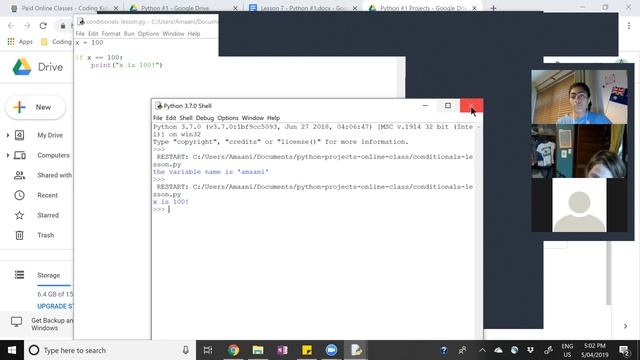Open Shell menu in Python Shell
Image resolution: width=640 pixels, height=360 pixels.
(x=186, y=118)
